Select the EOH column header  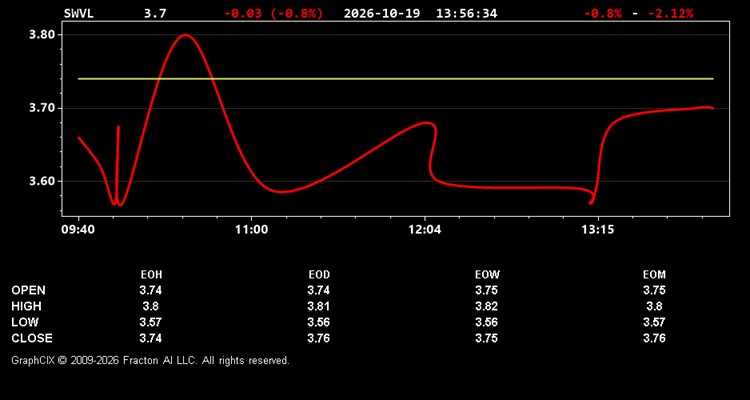coord(151,275)
